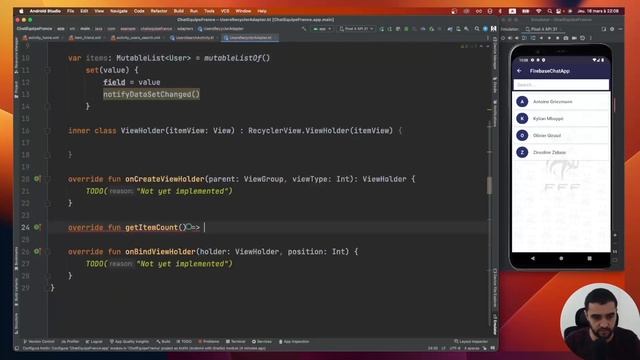Click the power button in emulator toolbar
The height and width of the screenshot is (360, 640).
point(503,38)
